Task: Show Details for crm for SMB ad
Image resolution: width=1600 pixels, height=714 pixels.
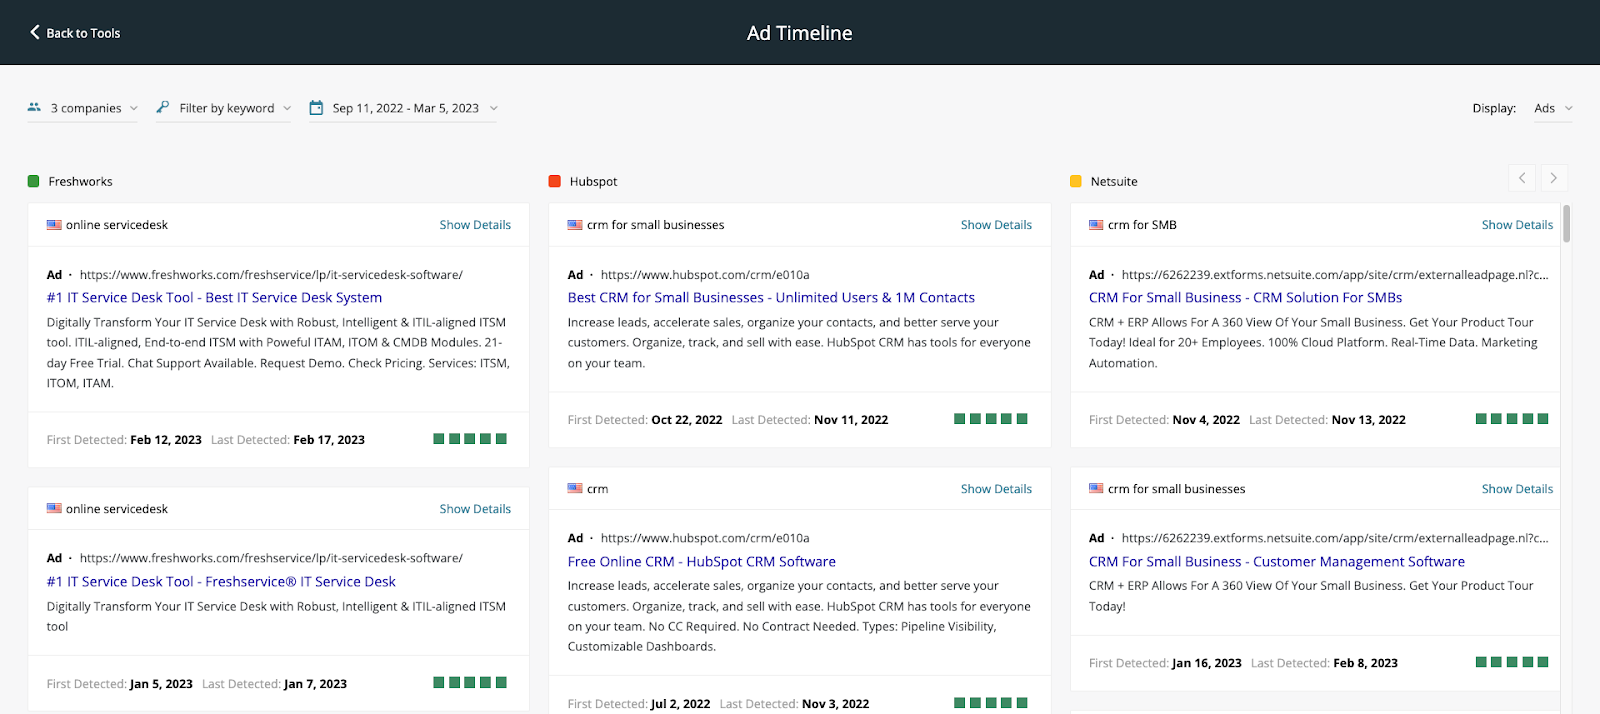Action: 1517,225
